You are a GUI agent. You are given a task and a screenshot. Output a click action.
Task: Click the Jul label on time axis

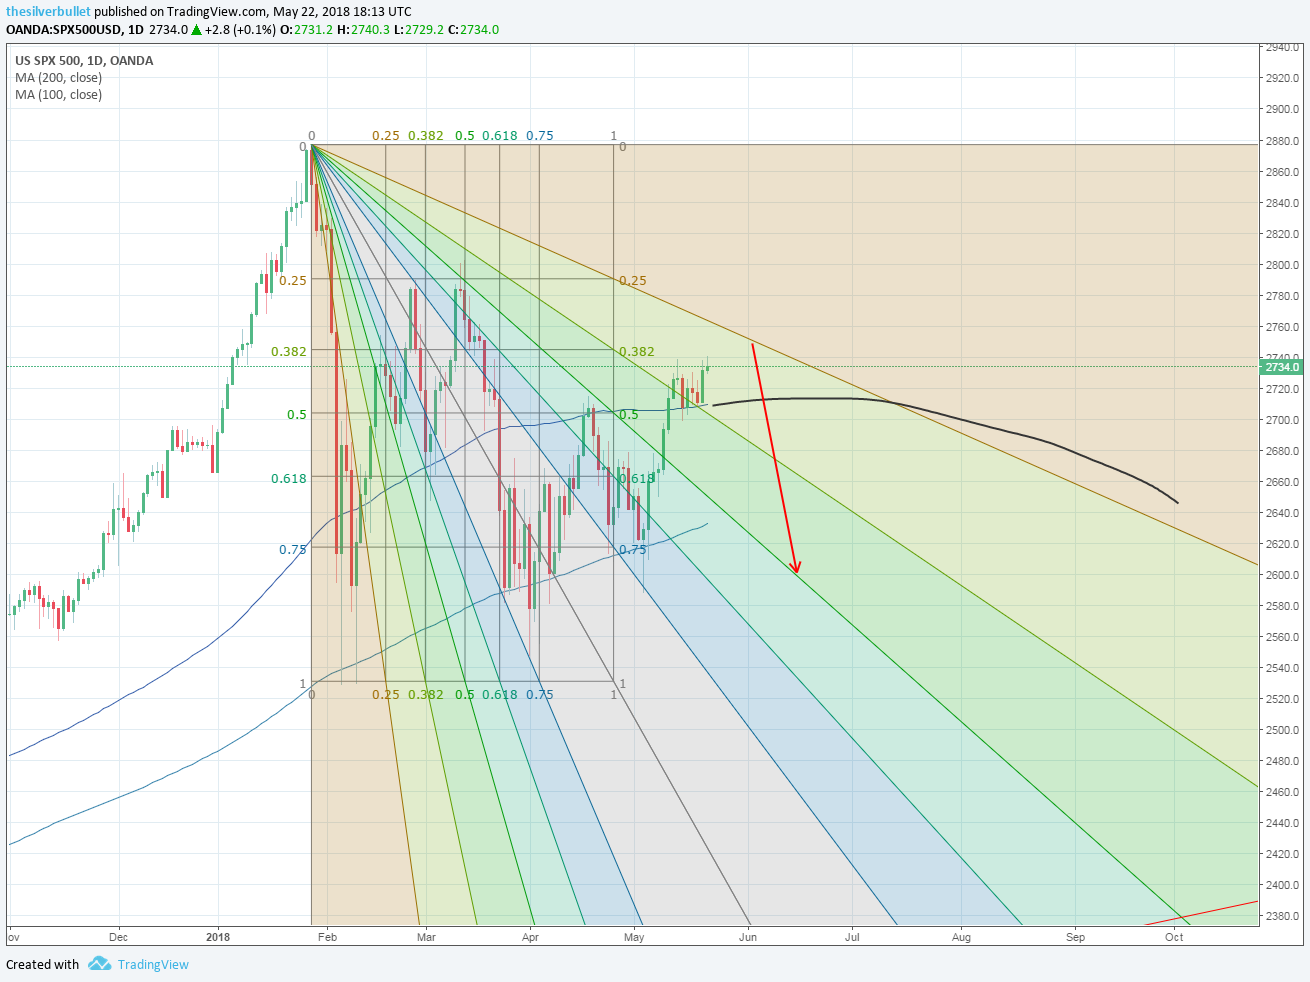852,937
